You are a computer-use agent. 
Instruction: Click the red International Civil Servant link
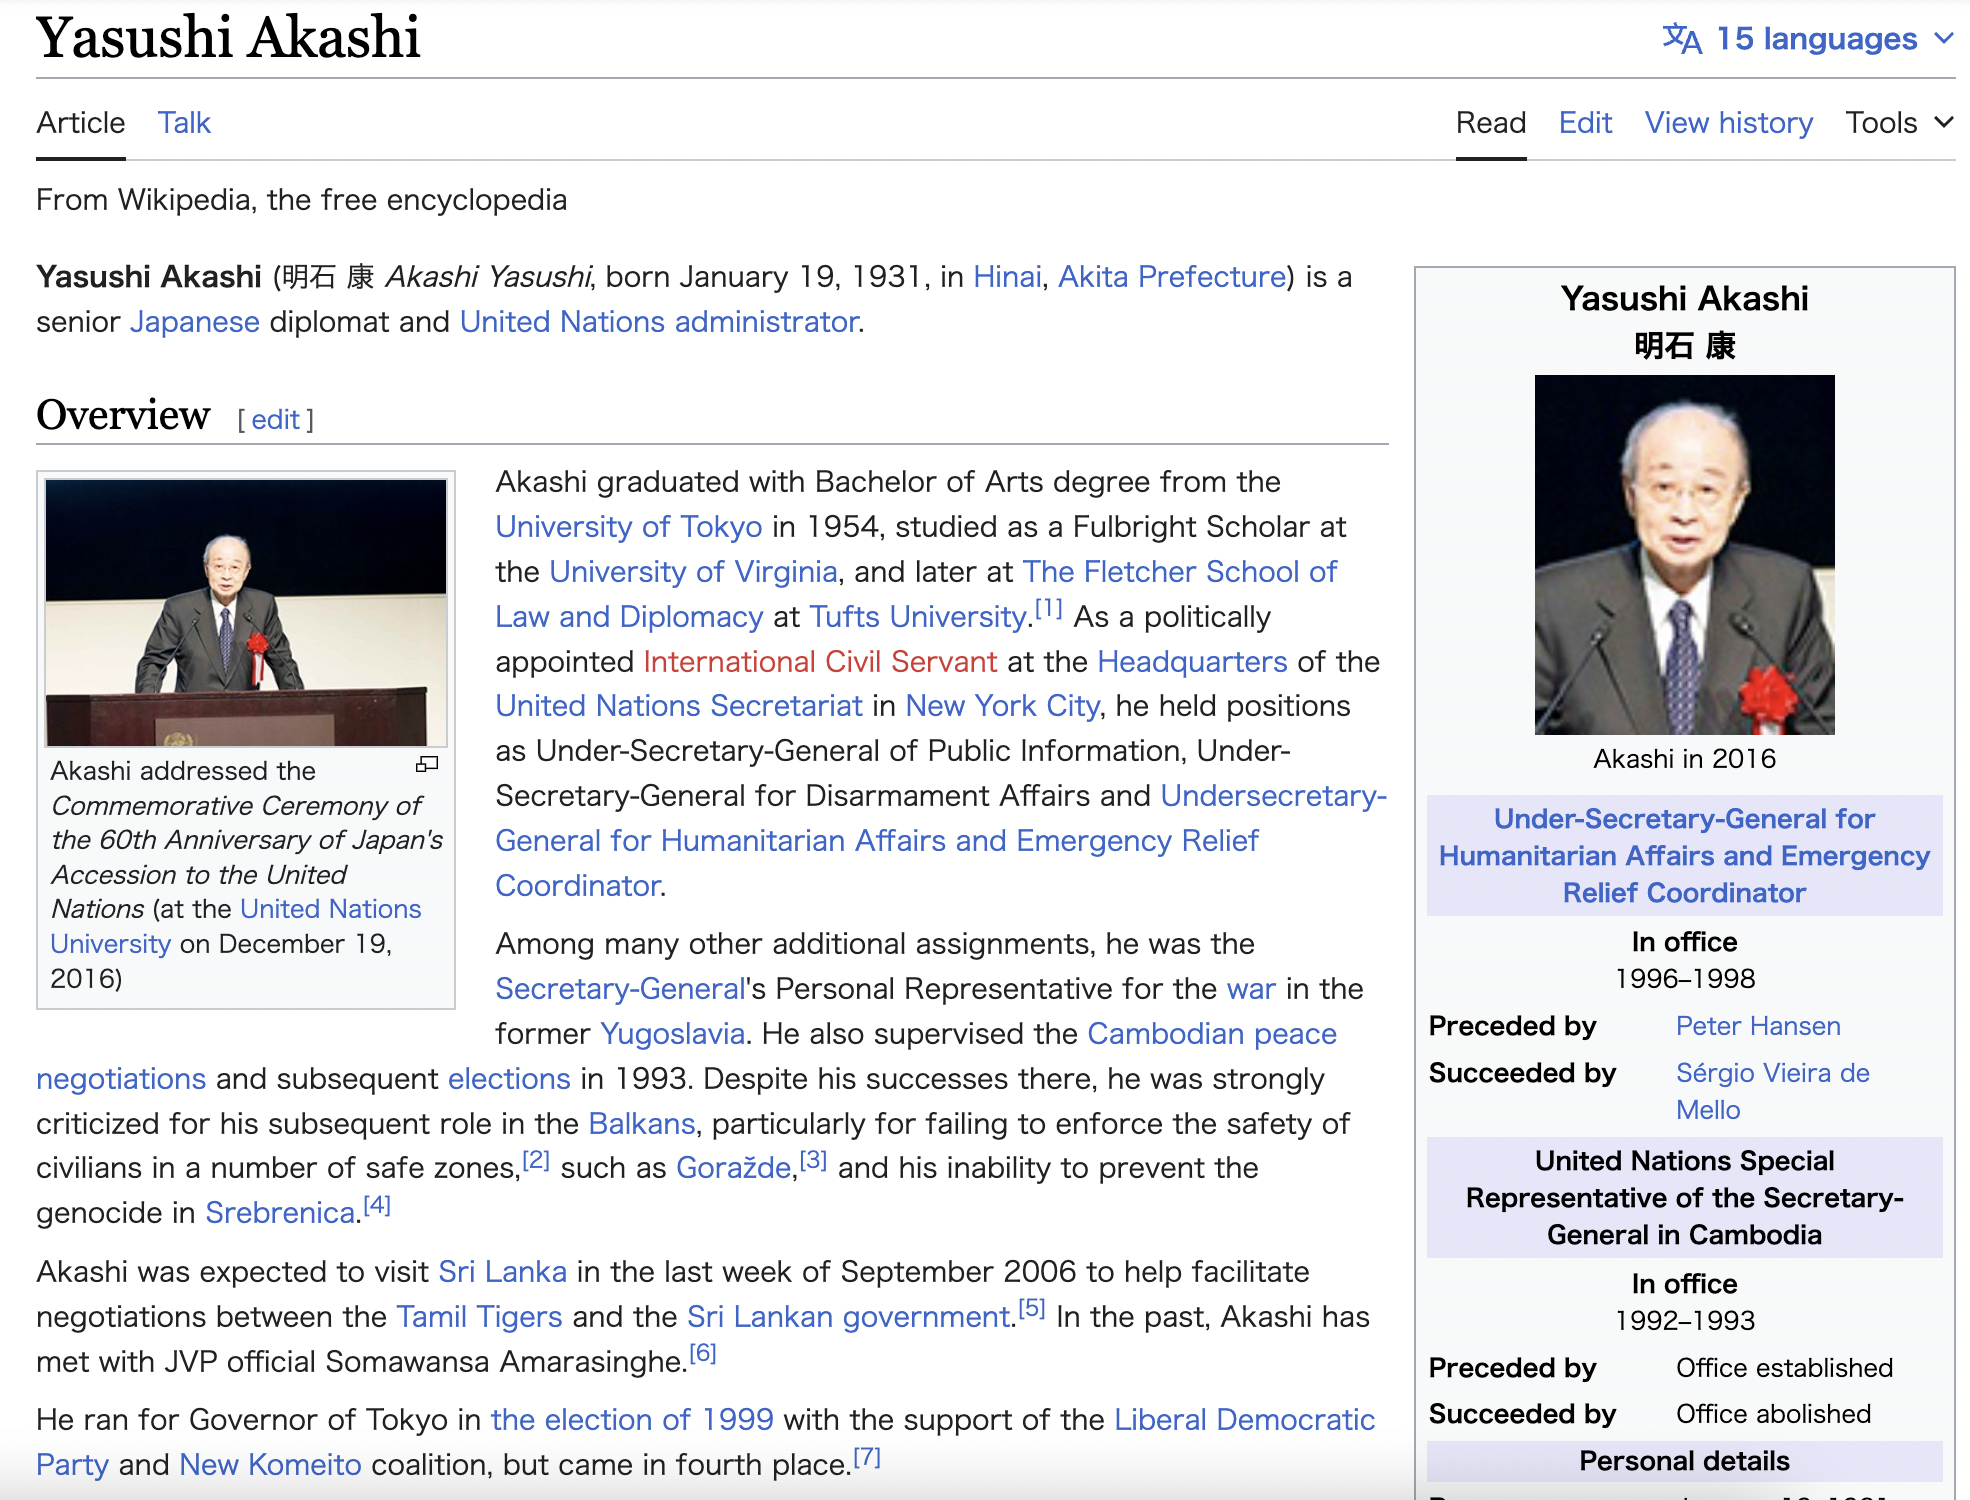pyautogui.click(x=820, y=662)
